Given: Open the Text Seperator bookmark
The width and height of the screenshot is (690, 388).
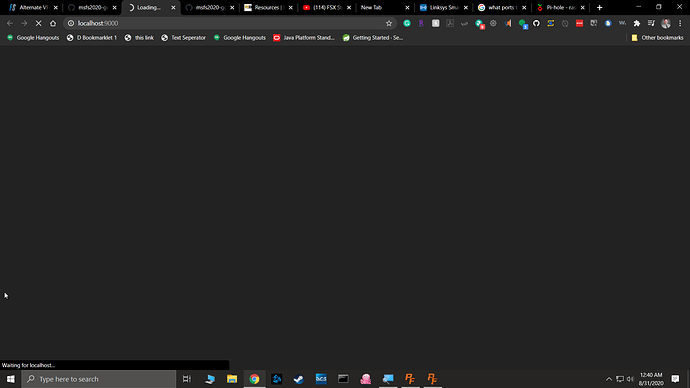Looking at the screenshot, I should (x=183, y=38).
